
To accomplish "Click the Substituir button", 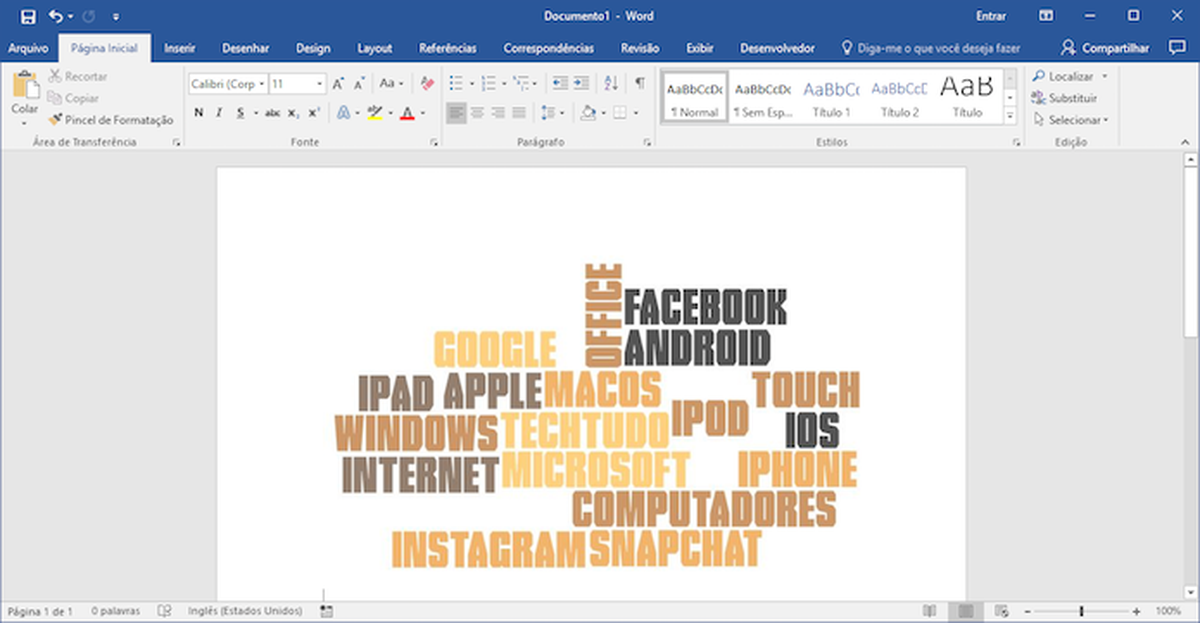I will pyautogui.click(x=1066, y=98).
